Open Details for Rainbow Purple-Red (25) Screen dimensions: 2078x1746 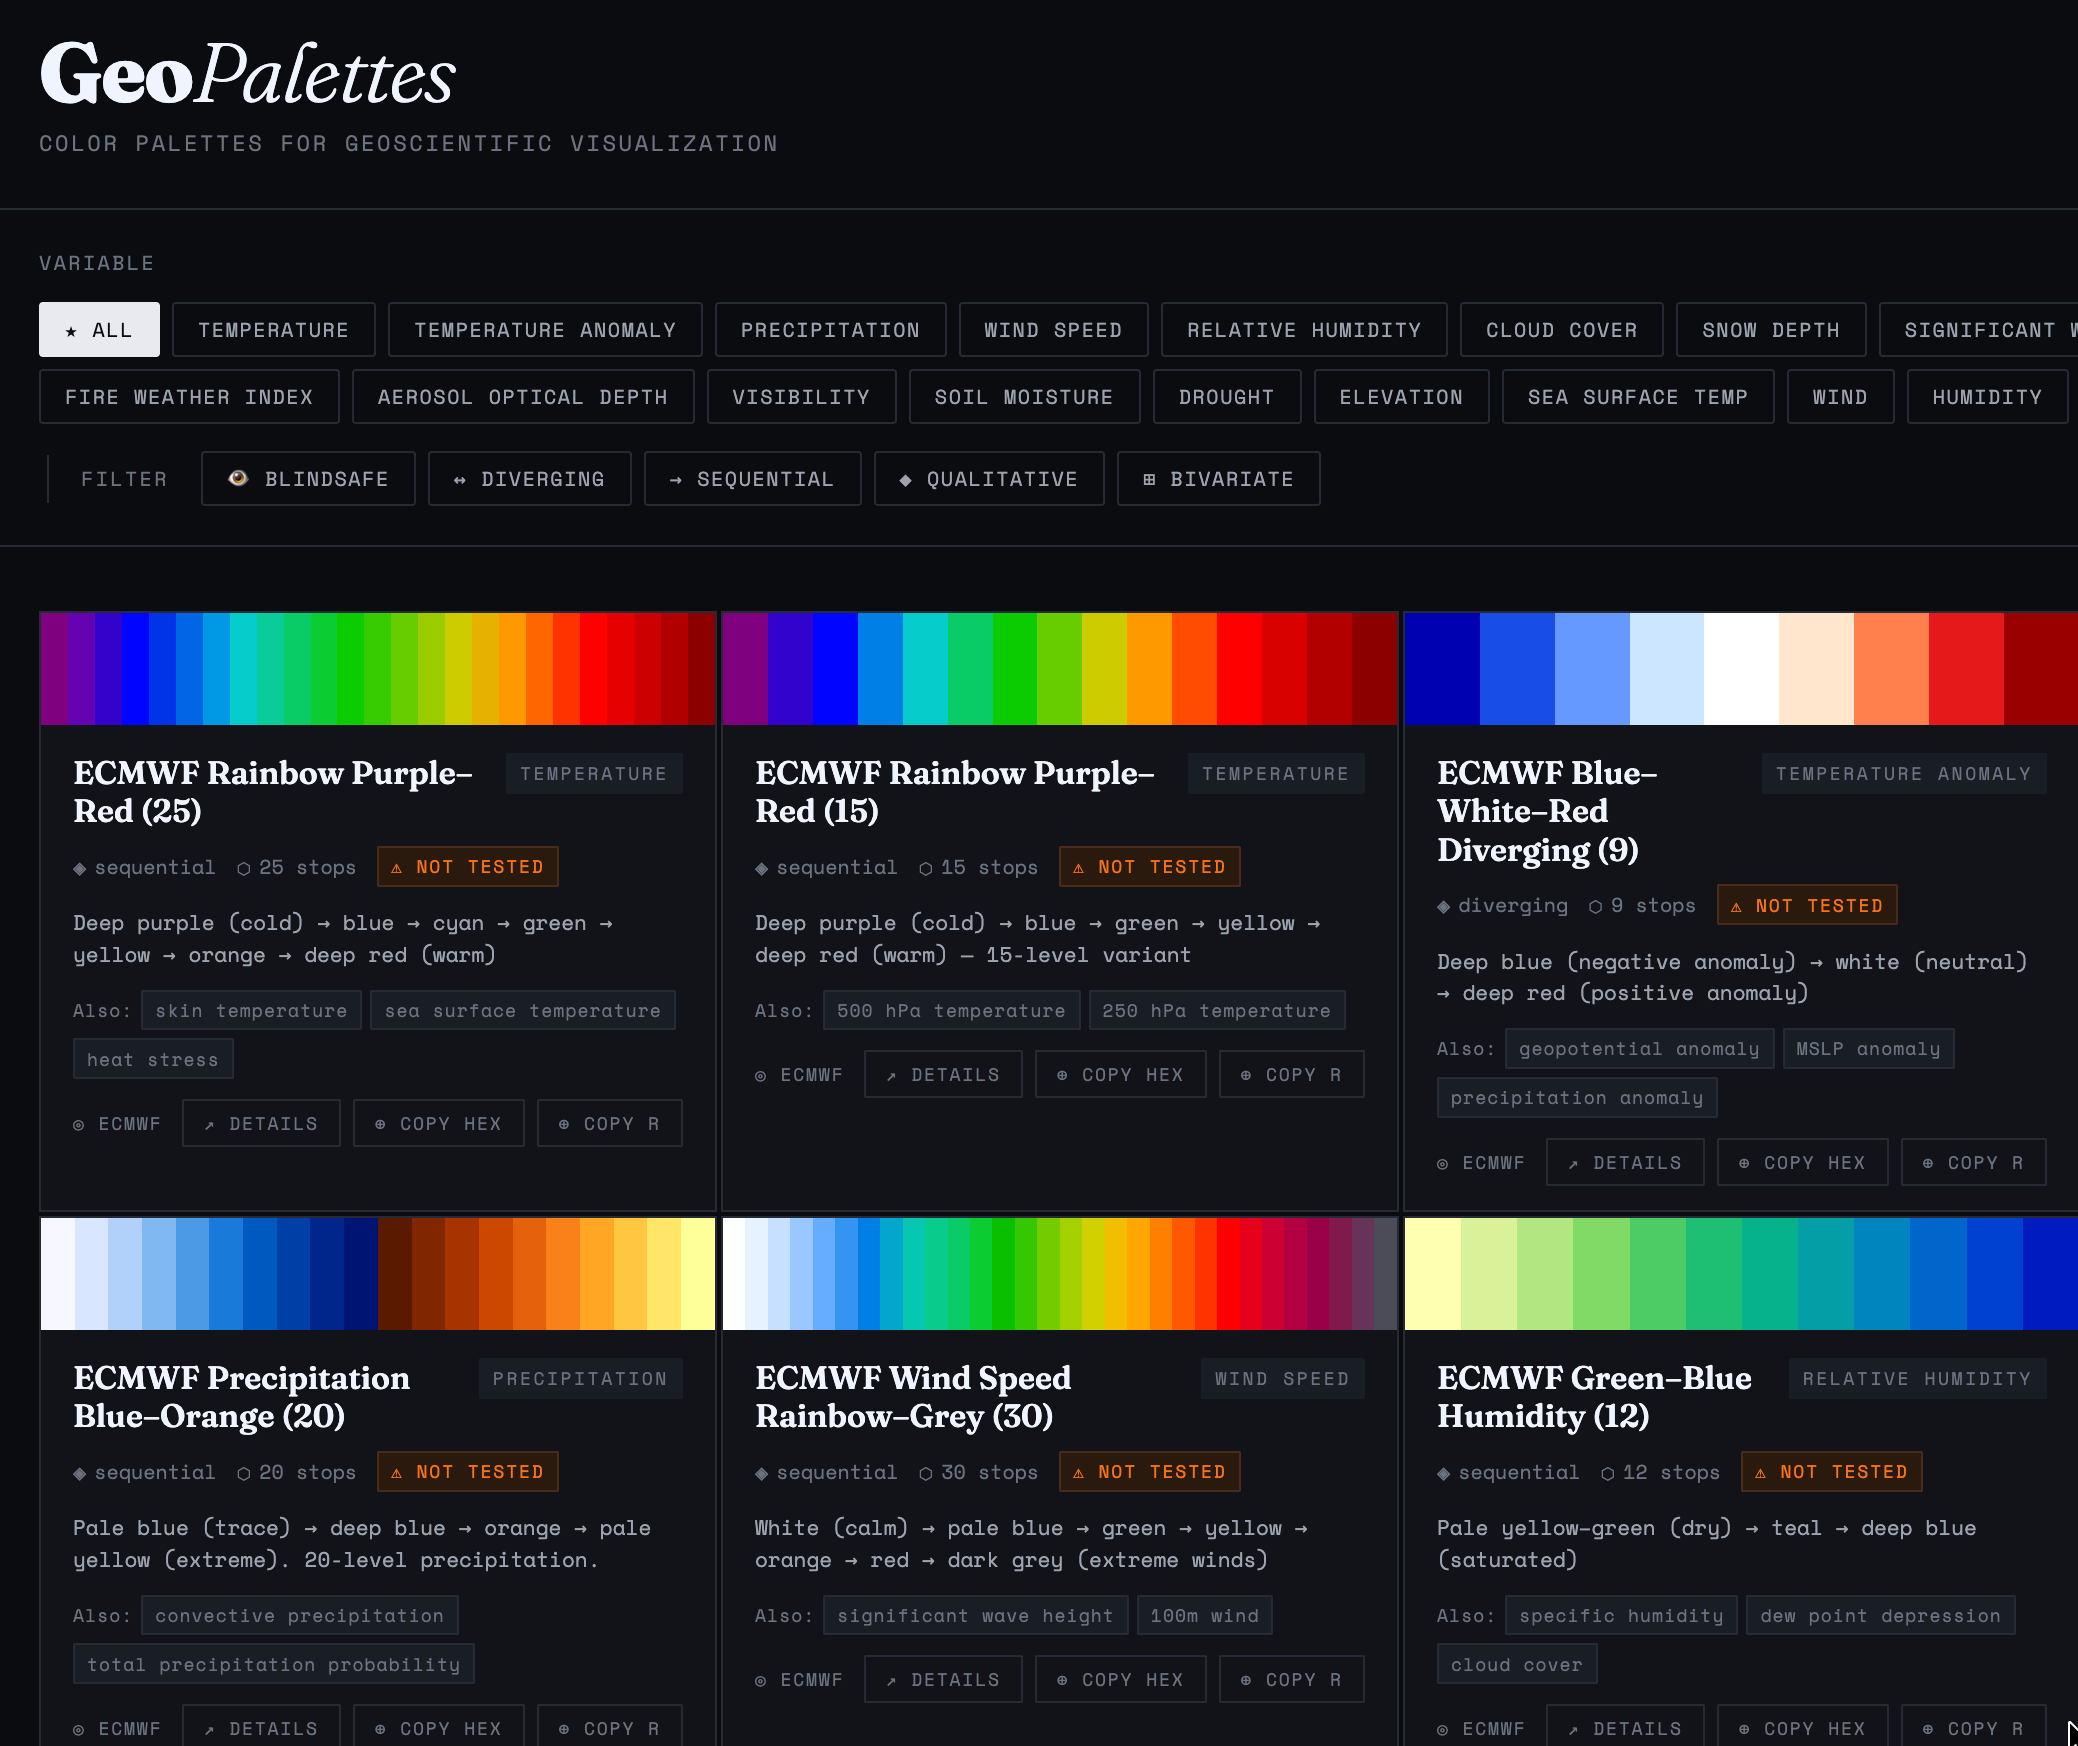(261, 1124)
